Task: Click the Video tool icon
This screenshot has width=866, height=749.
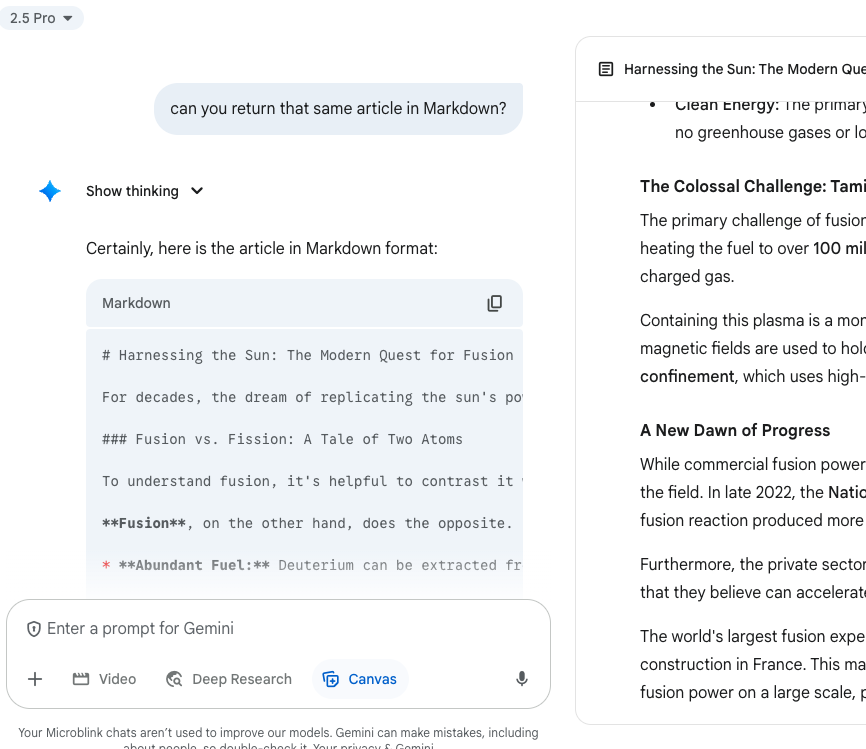Action: (82, 679)
